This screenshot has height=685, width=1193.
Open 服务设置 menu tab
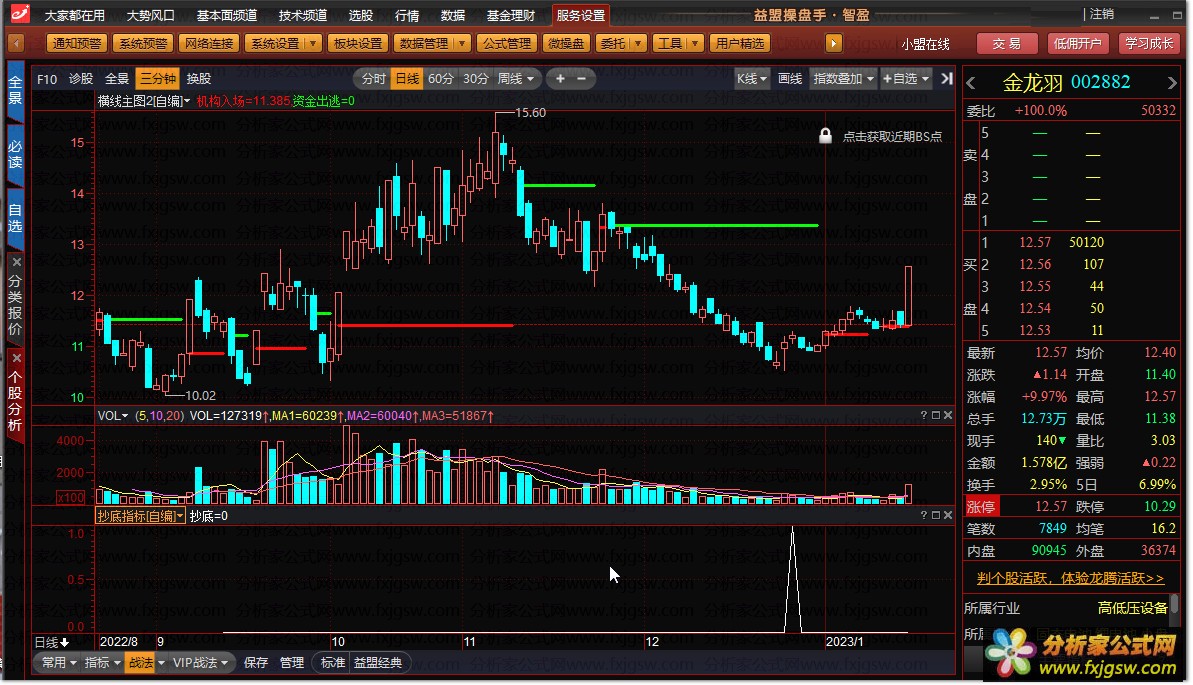pyautogui.click(x=581, y=14)
